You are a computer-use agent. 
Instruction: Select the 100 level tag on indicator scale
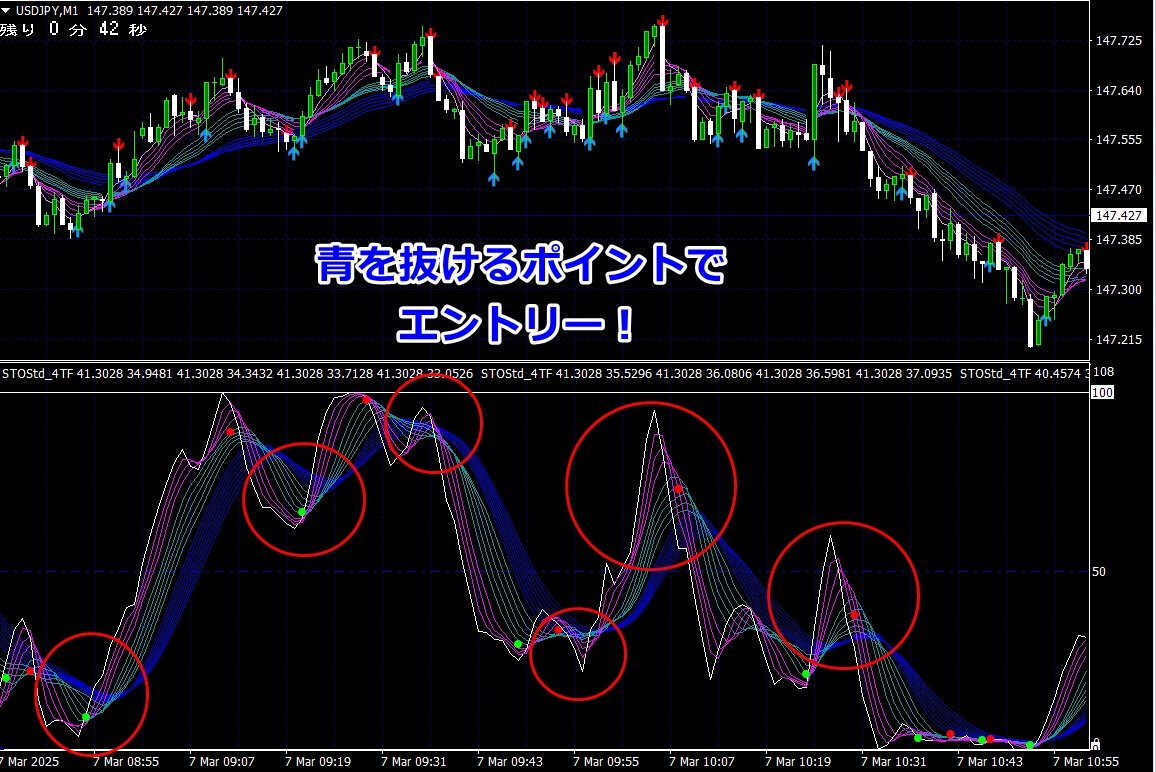pyautogui.click(x=1102, y=392)
